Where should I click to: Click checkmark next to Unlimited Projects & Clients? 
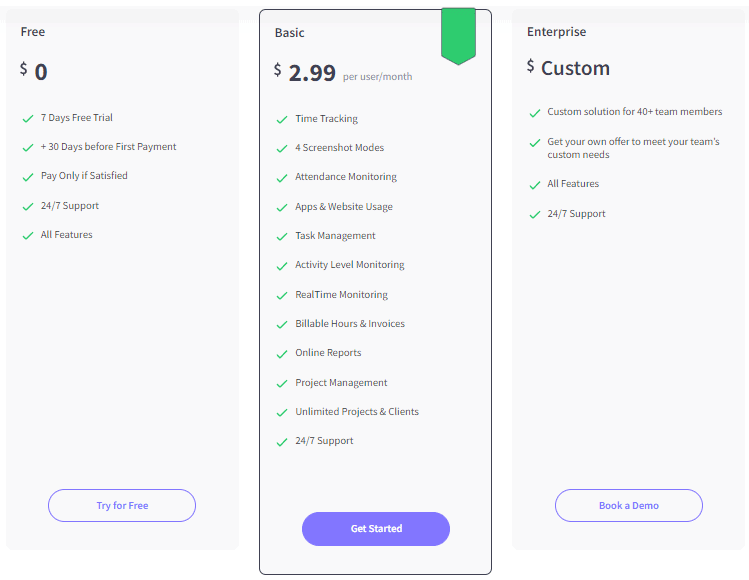tap(282, 413)
